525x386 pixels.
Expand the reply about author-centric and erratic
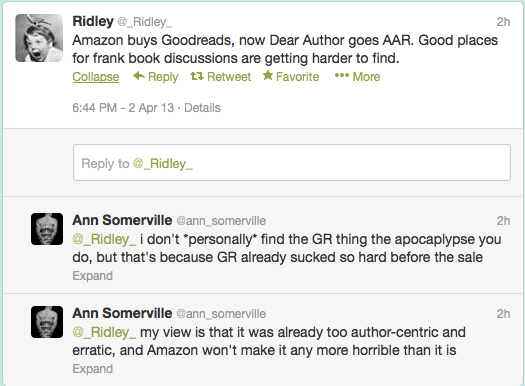(93, 369)
